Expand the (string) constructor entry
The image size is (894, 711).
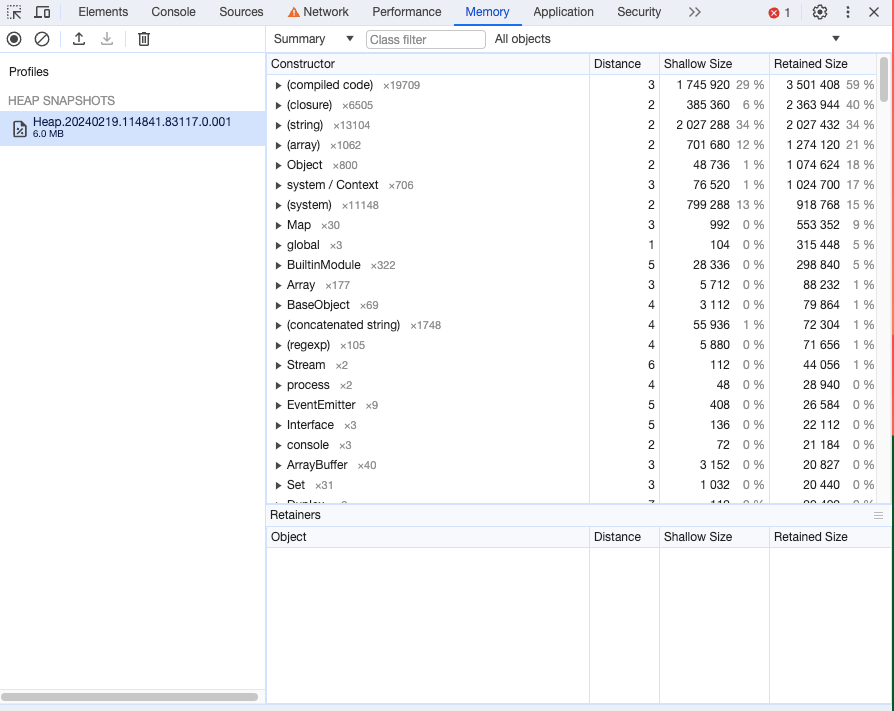click(x=280, y=125)
